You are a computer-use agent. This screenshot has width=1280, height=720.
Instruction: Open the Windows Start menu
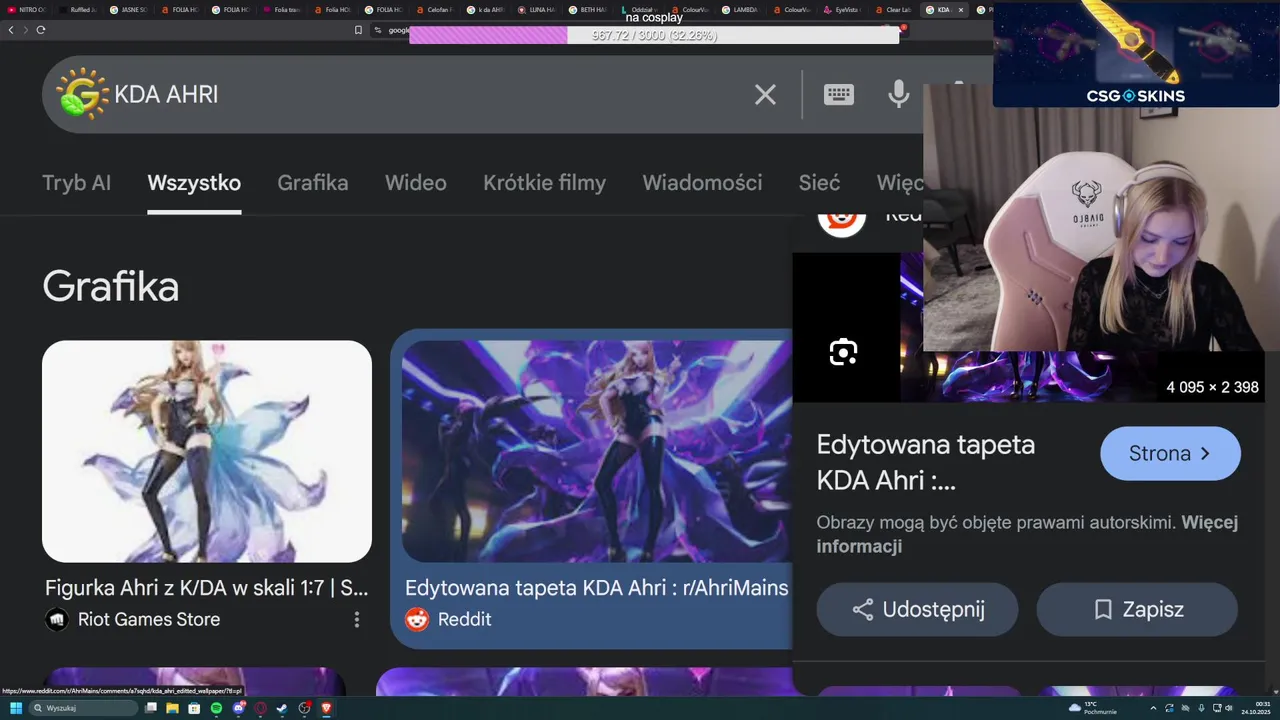(x=16, y=708)
